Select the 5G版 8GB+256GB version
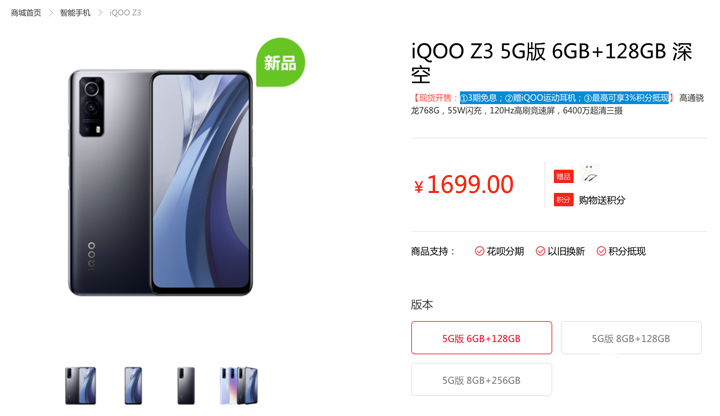Screen dimensions: 720x416 click(x=481, y=380)
